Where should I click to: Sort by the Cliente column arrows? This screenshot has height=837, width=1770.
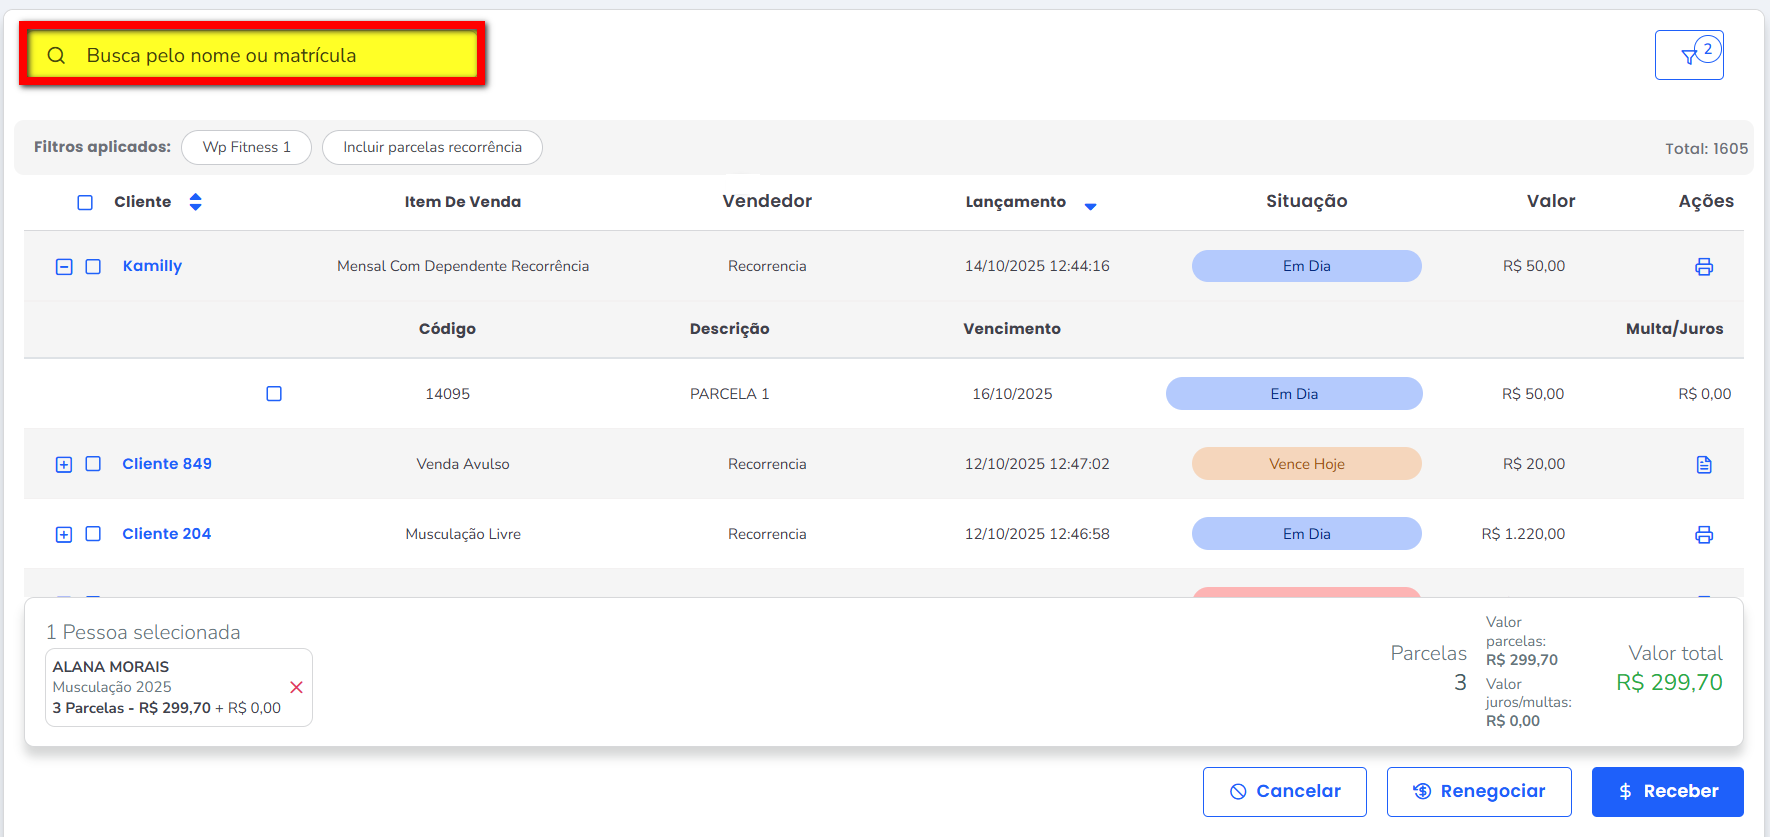pyautogui.click(x=196, y=202)
